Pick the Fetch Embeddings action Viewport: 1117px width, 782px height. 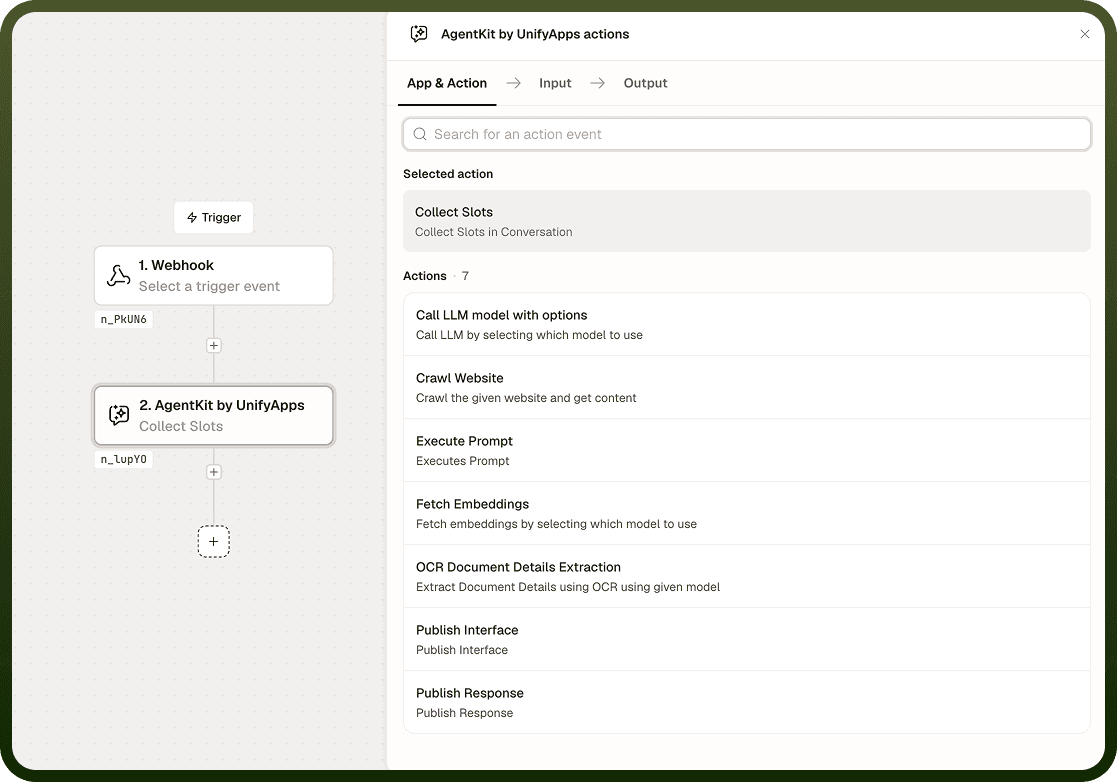747,513
